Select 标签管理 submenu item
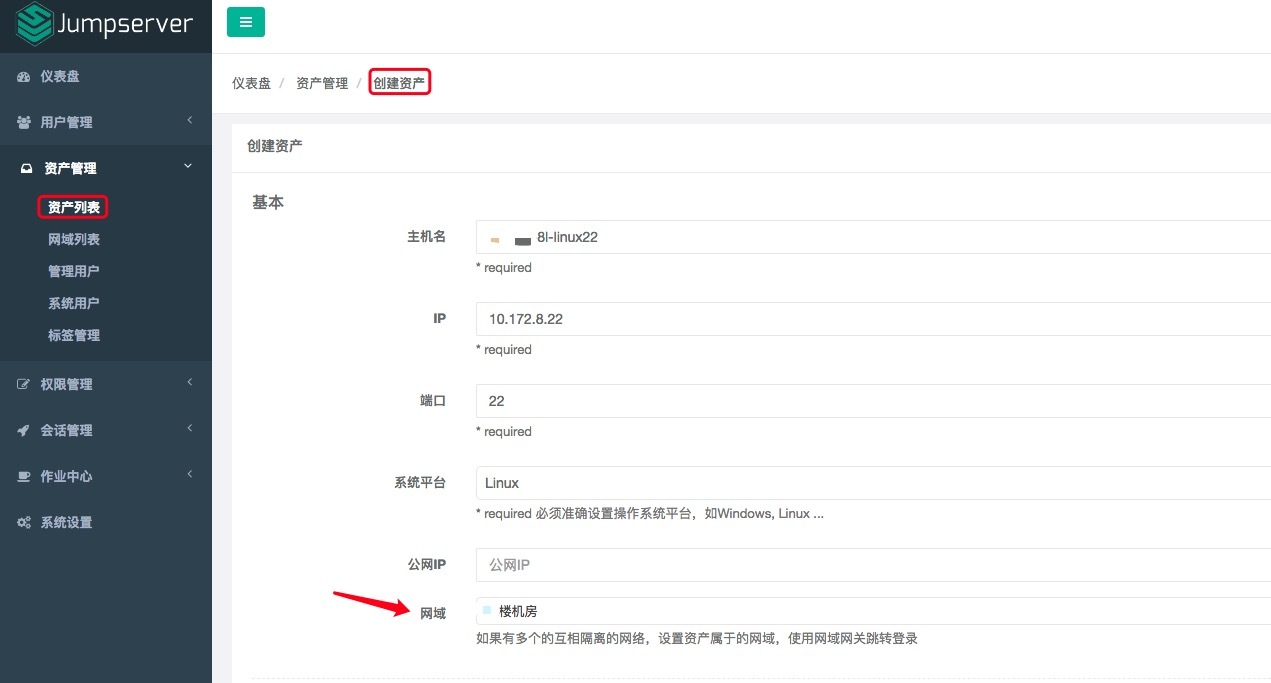Screen dimensions: 1271x683 point(74,336)
